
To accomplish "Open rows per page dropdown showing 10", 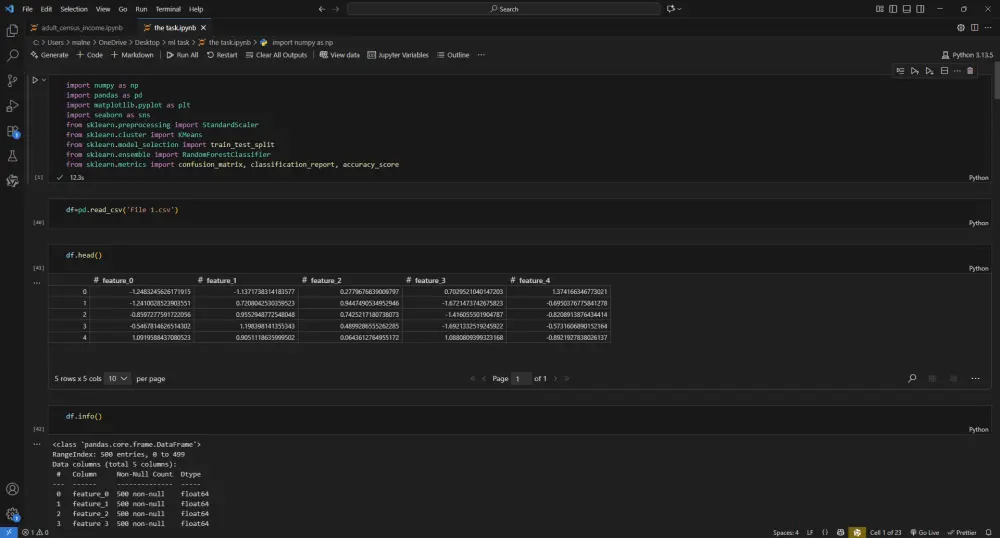I will (x=117, y=378).
